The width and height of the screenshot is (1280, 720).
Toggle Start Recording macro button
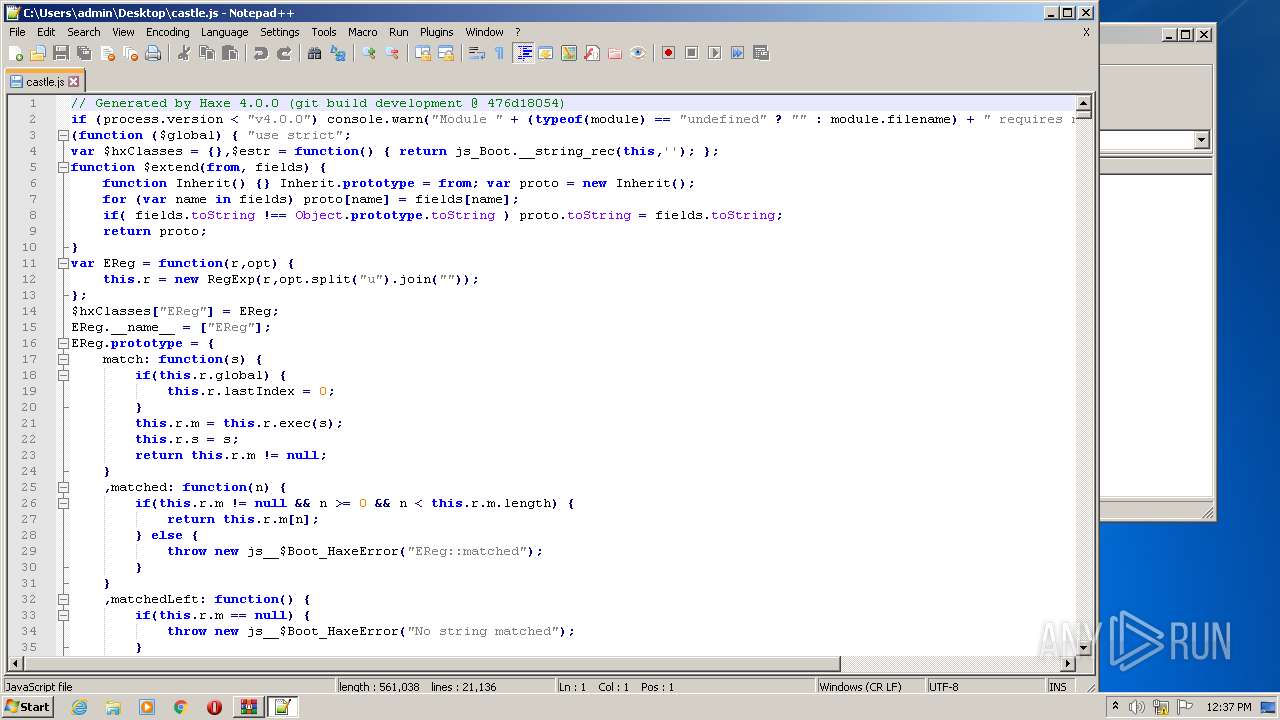pos(668,53)
